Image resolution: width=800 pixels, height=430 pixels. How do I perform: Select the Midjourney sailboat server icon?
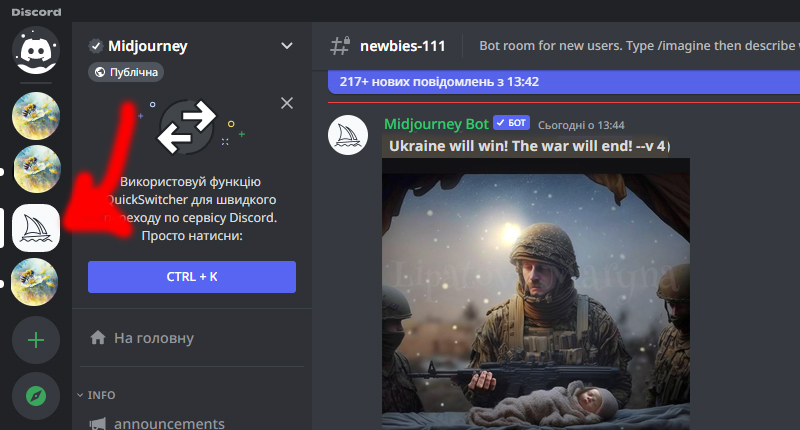coord(36,228)
